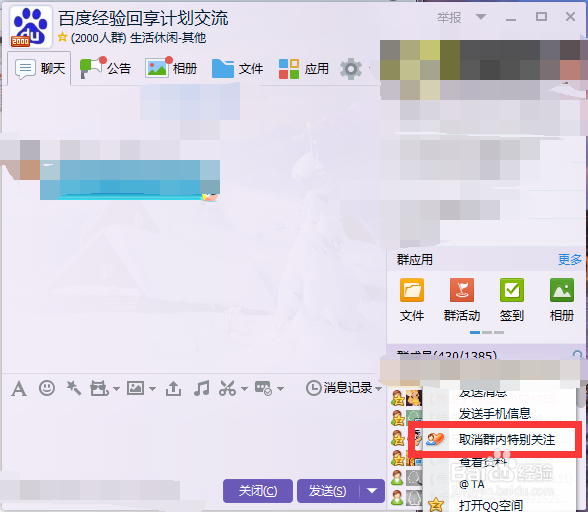Viewport: 588px width, 512px height.
Task: Open 消息记录 message history
Action: 348,388
